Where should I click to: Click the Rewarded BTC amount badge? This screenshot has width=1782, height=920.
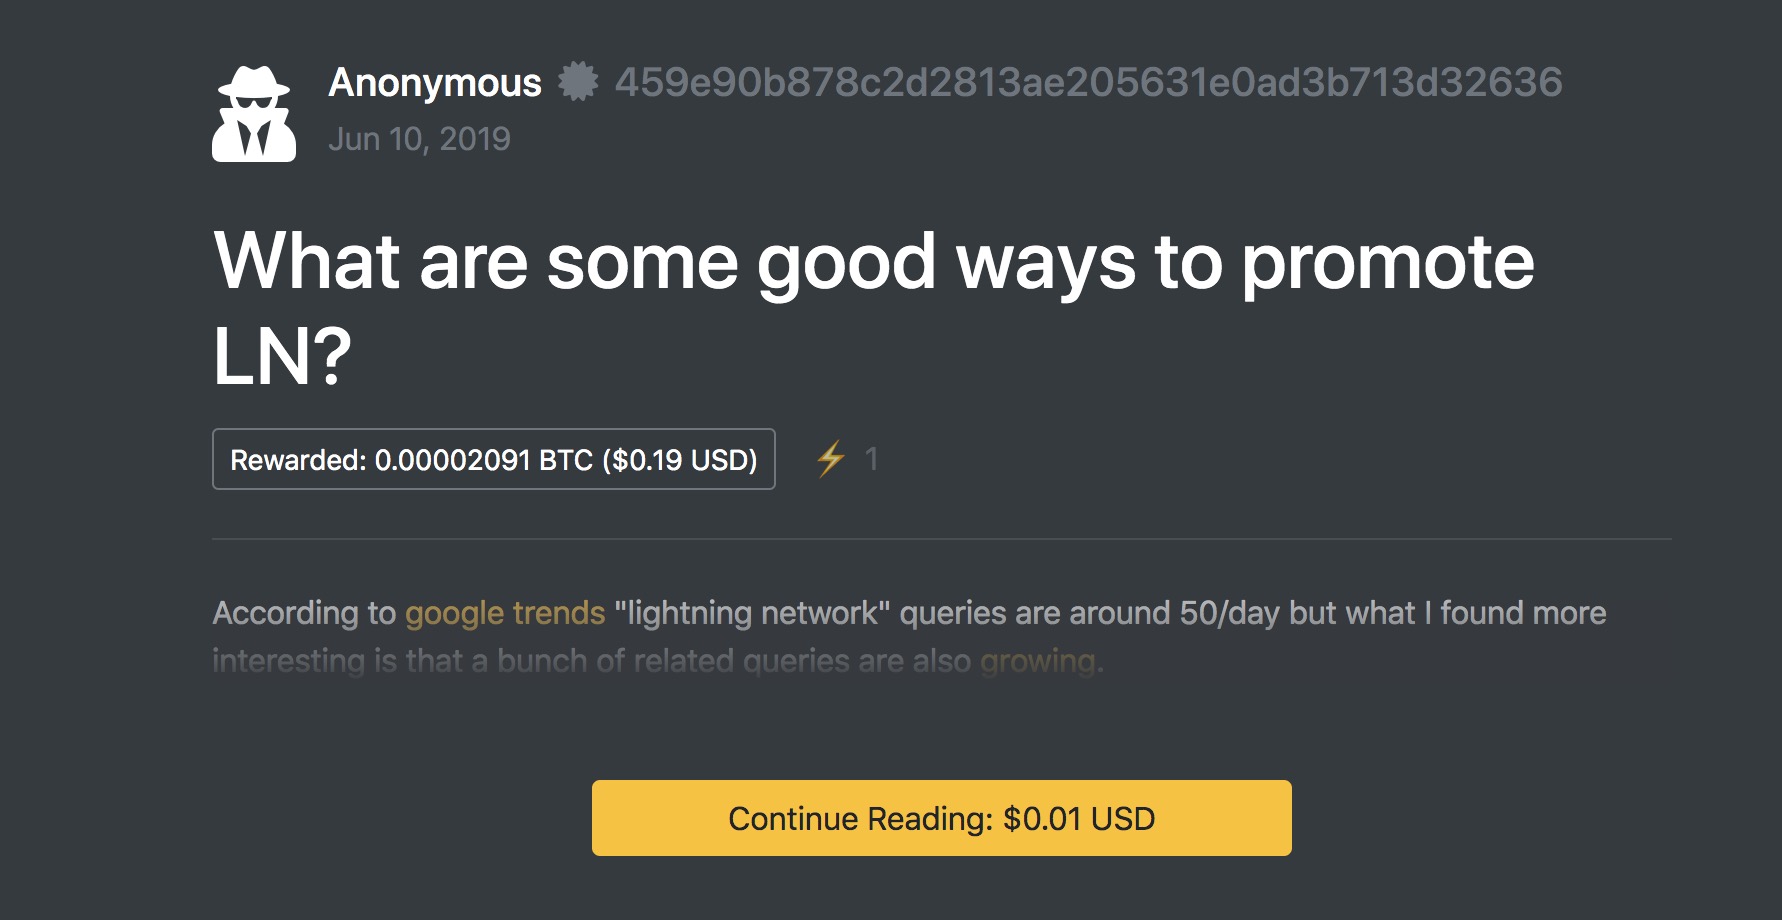click(494, 459)
